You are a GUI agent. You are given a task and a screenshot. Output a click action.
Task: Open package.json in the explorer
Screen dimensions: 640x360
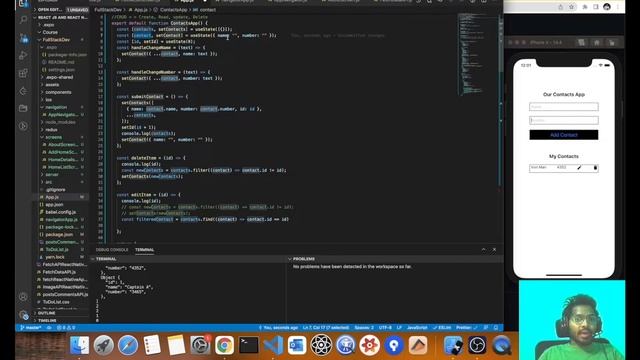(59, 235)
